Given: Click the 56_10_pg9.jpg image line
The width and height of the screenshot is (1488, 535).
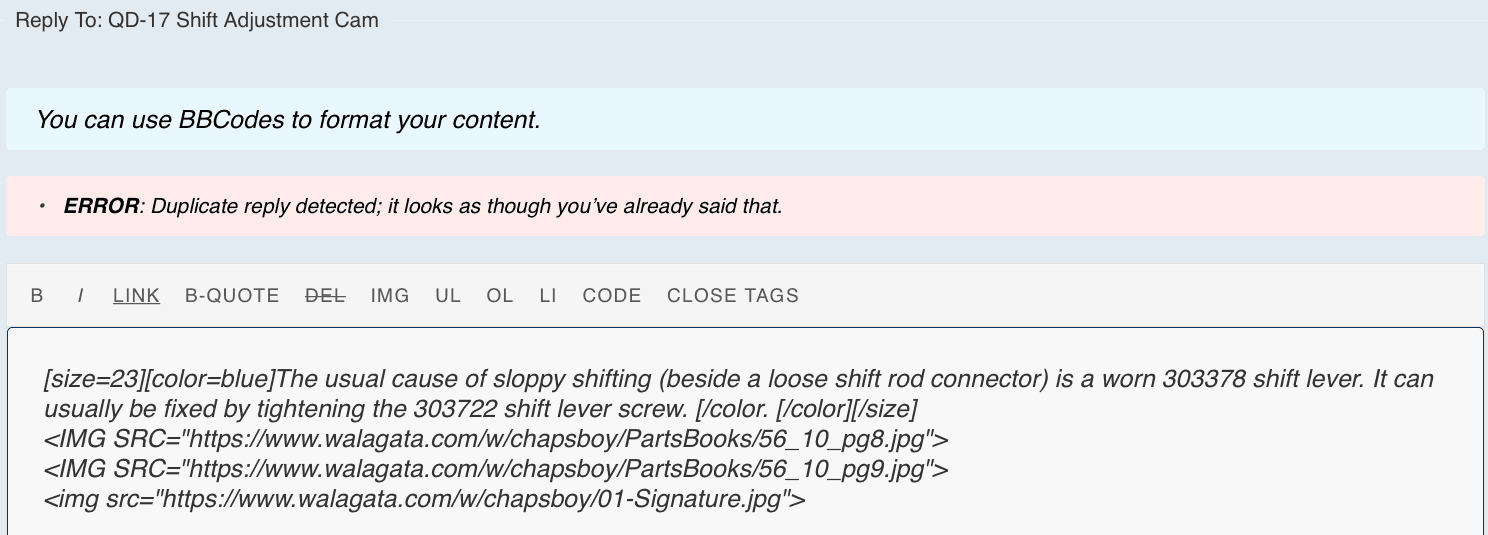Looking at the screenshot, I should [496, 469].
